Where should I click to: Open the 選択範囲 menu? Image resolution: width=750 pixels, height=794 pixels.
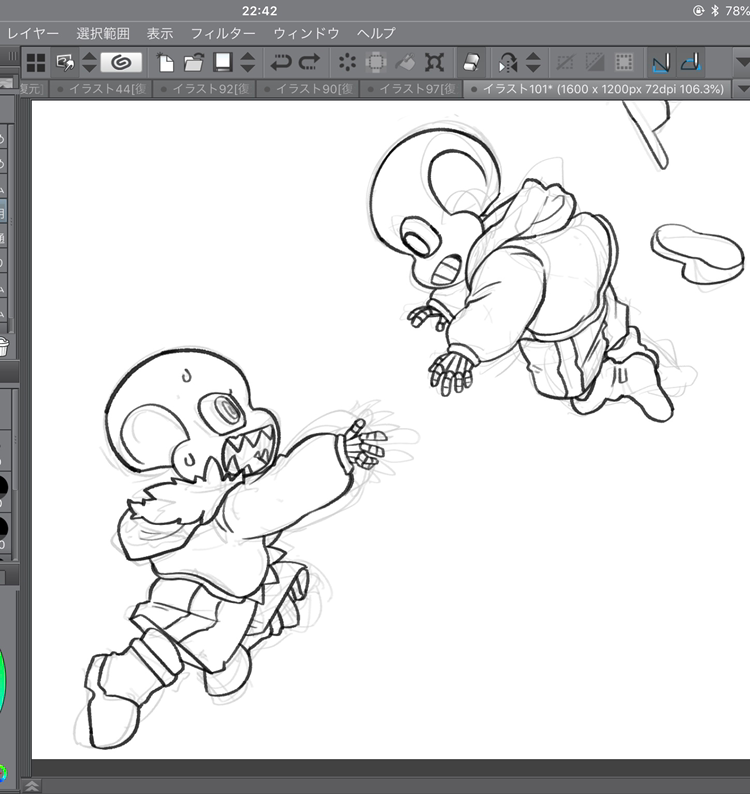click(103, 33)
